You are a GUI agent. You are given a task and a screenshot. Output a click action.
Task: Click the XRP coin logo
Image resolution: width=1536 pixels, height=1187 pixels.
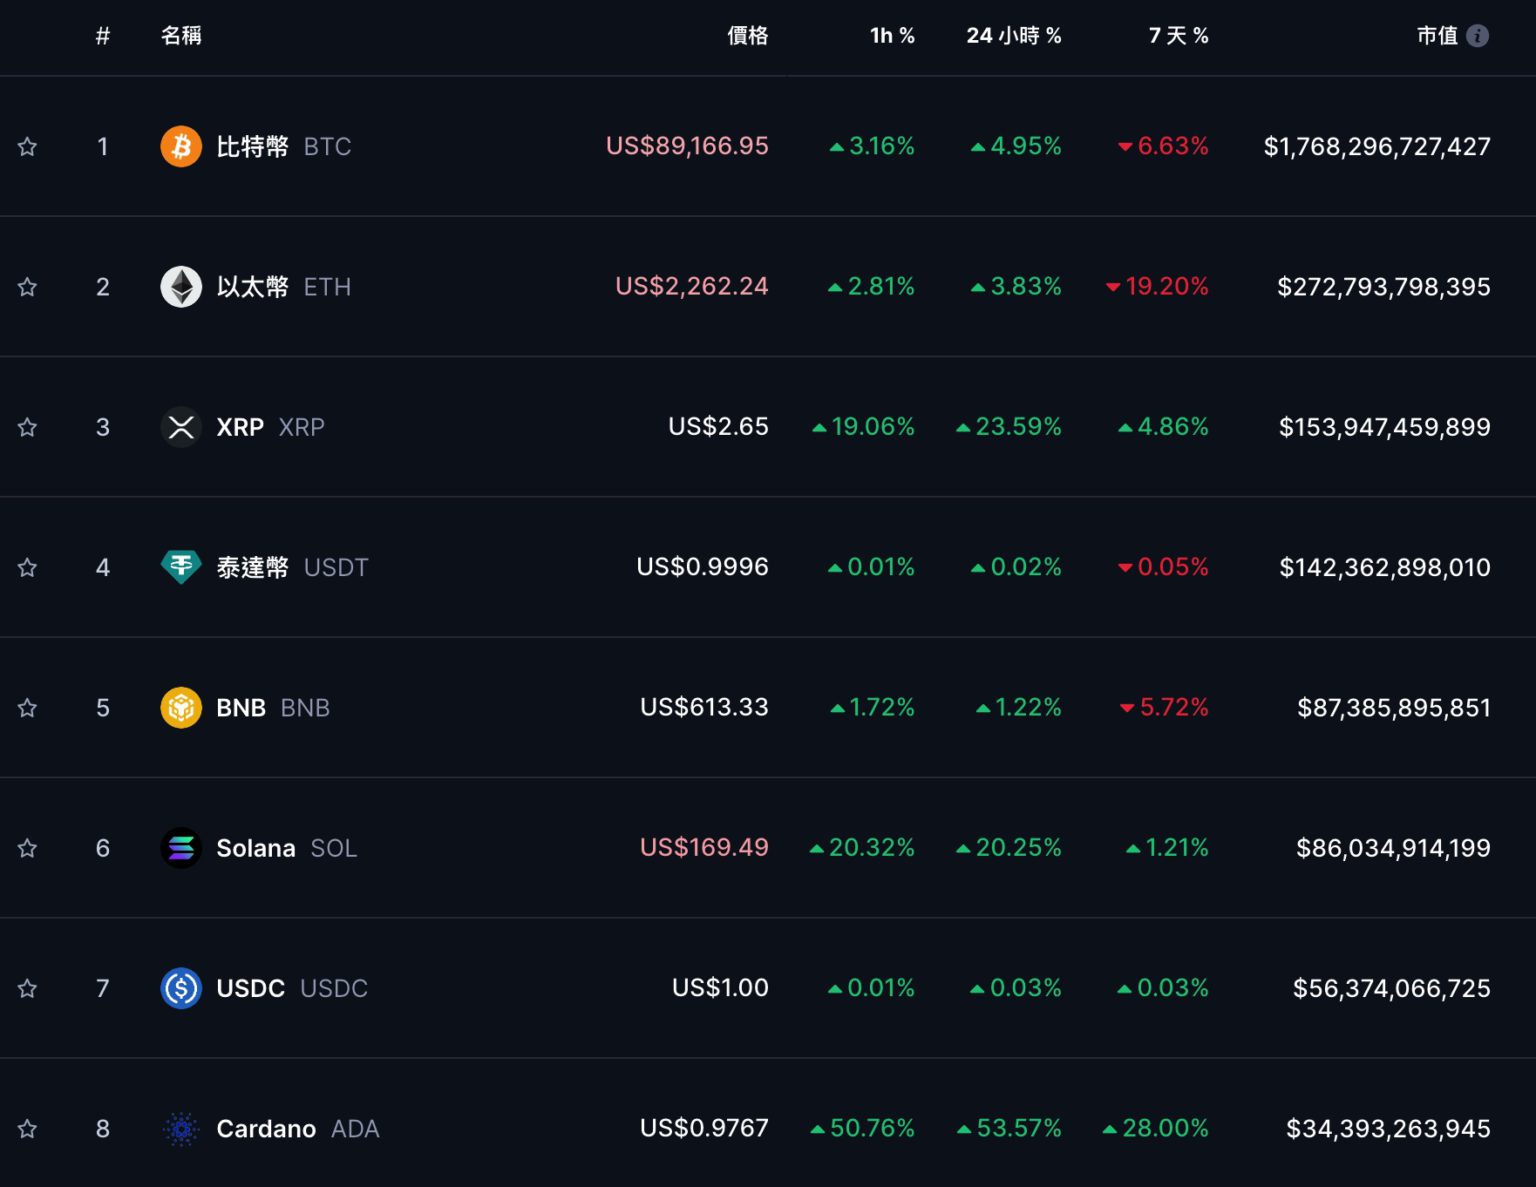coord(181,427)
